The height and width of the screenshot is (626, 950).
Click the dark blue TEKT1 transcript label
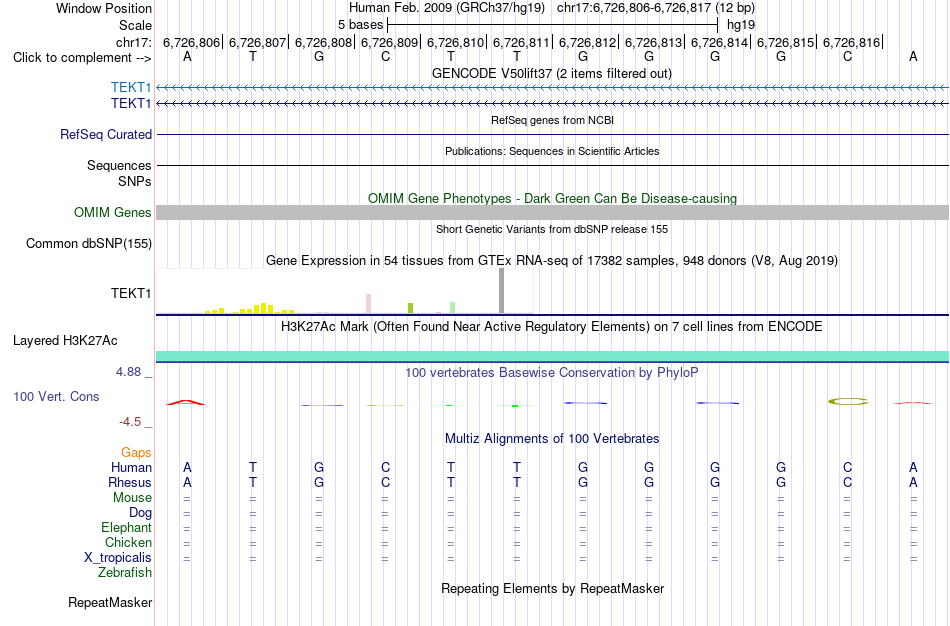tap(131, 103)
